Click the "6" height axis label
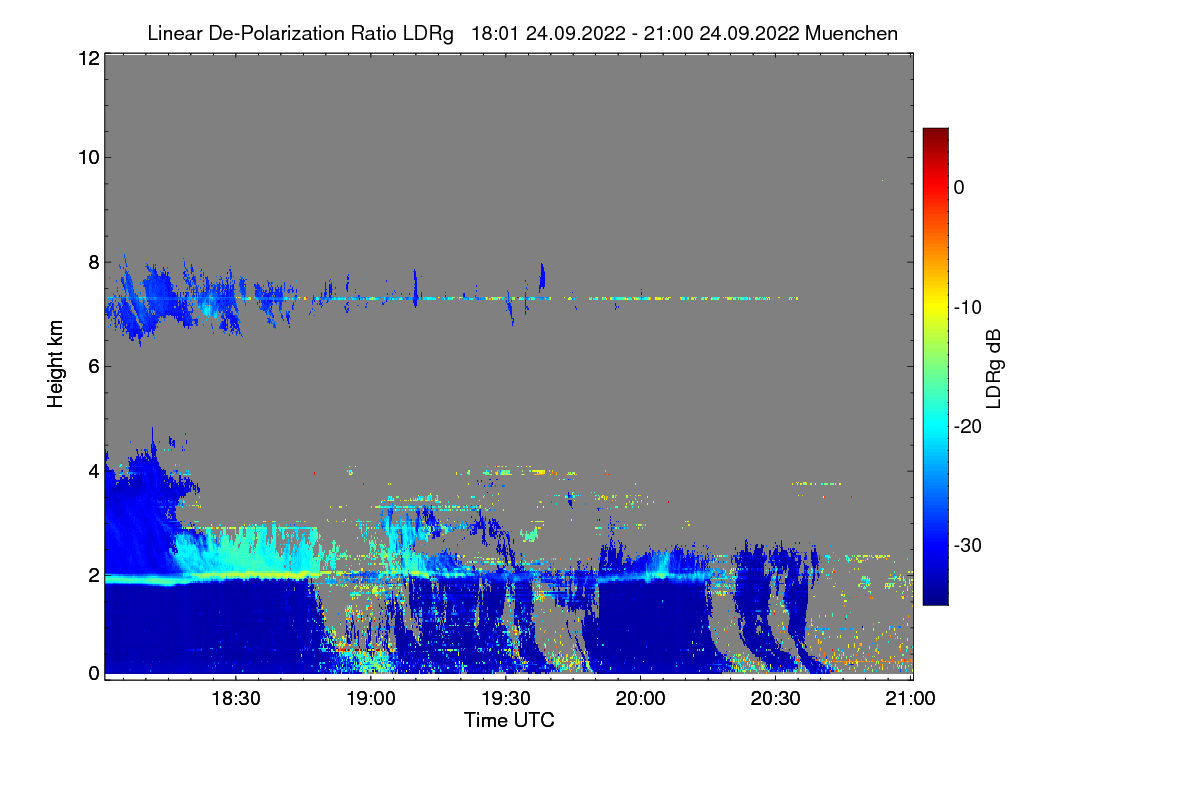 (92, 366)
